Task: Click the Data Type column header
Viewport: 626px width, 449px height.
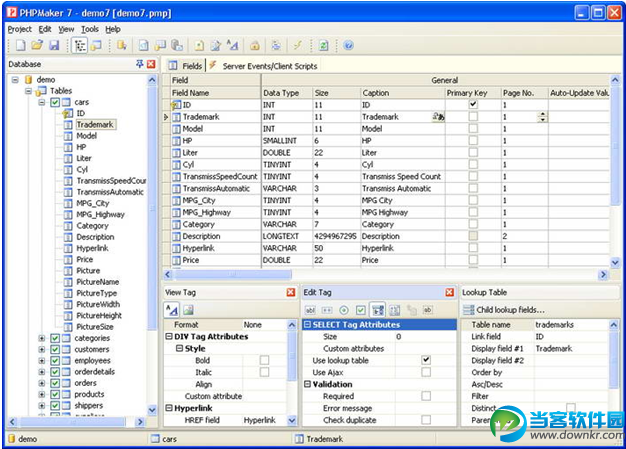Action: tap(287, 93)
